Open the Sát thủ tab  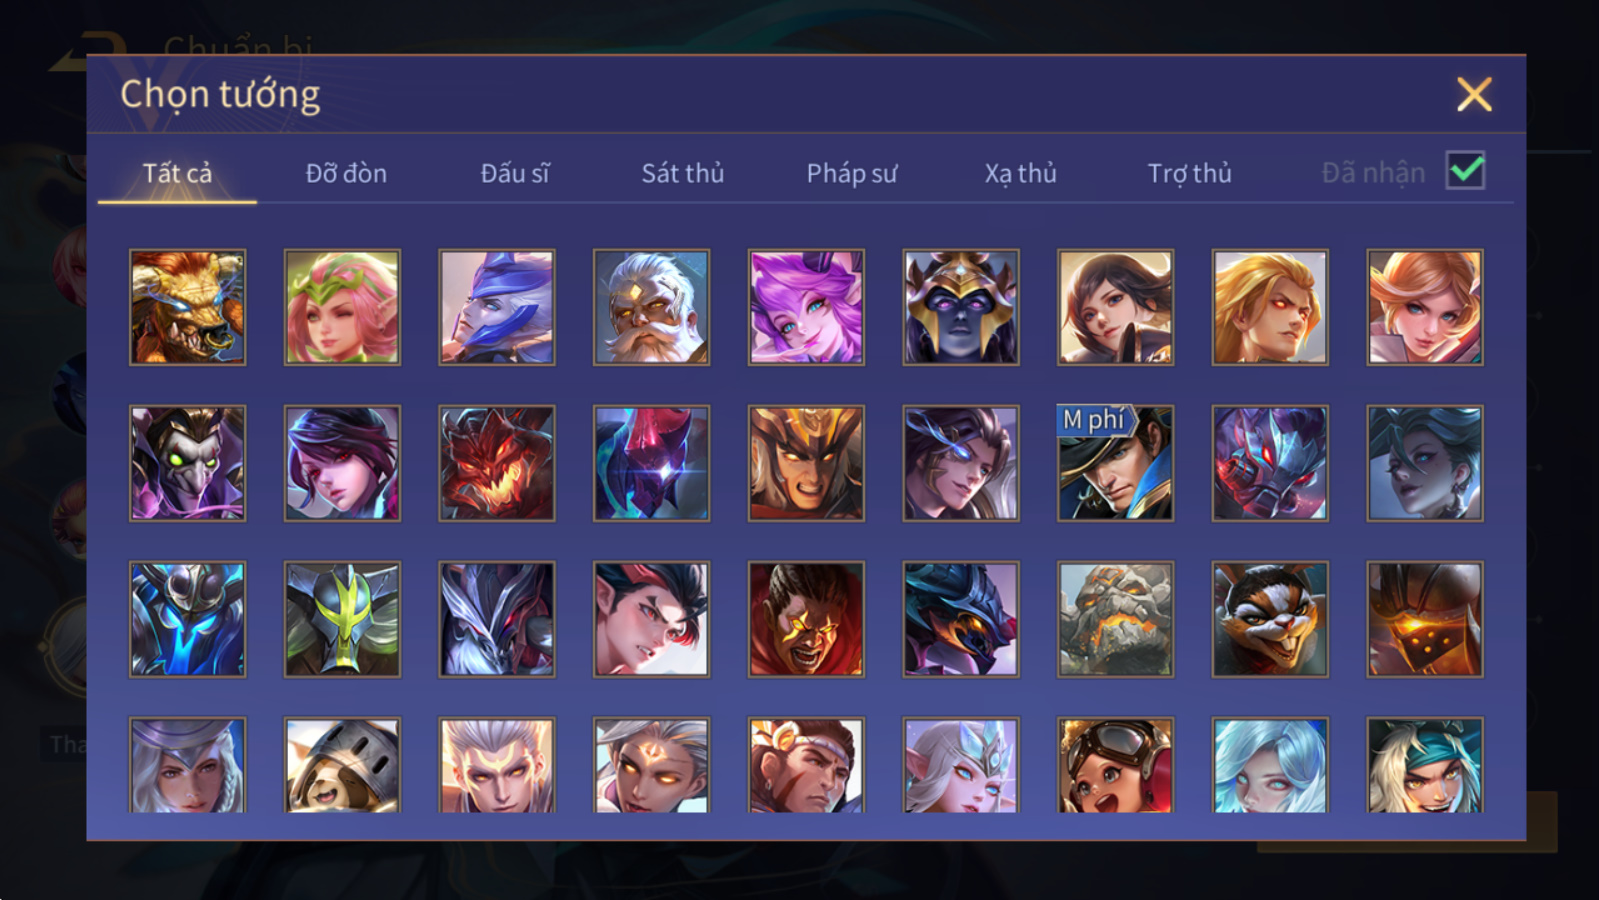pos(683,173)
